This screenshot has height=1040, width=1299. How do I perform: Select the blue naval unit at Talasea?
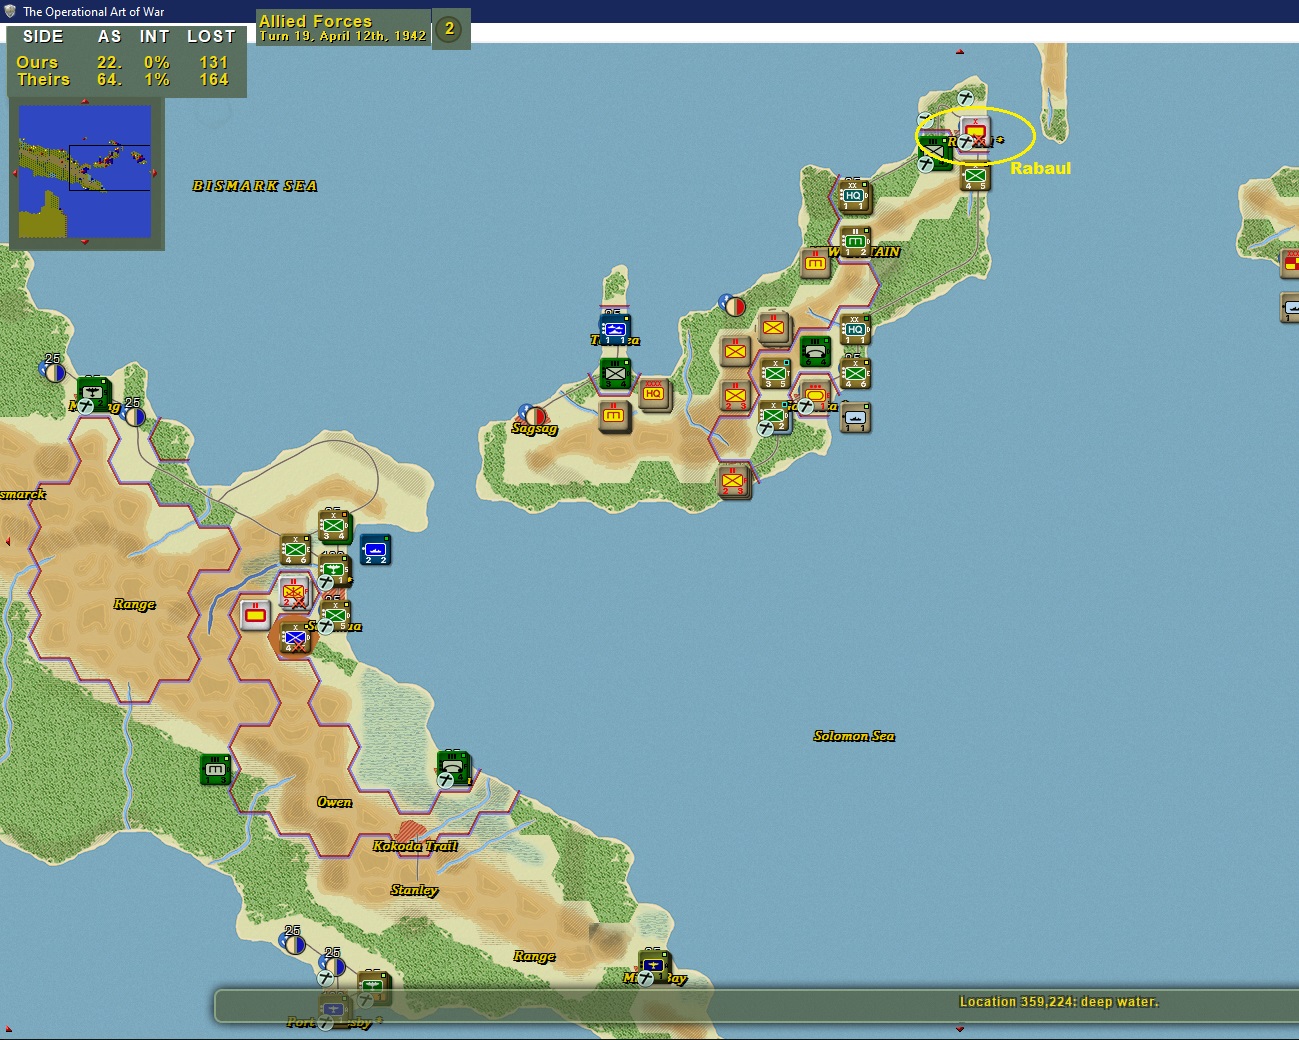pyautogui.click(x=615, y=329)
